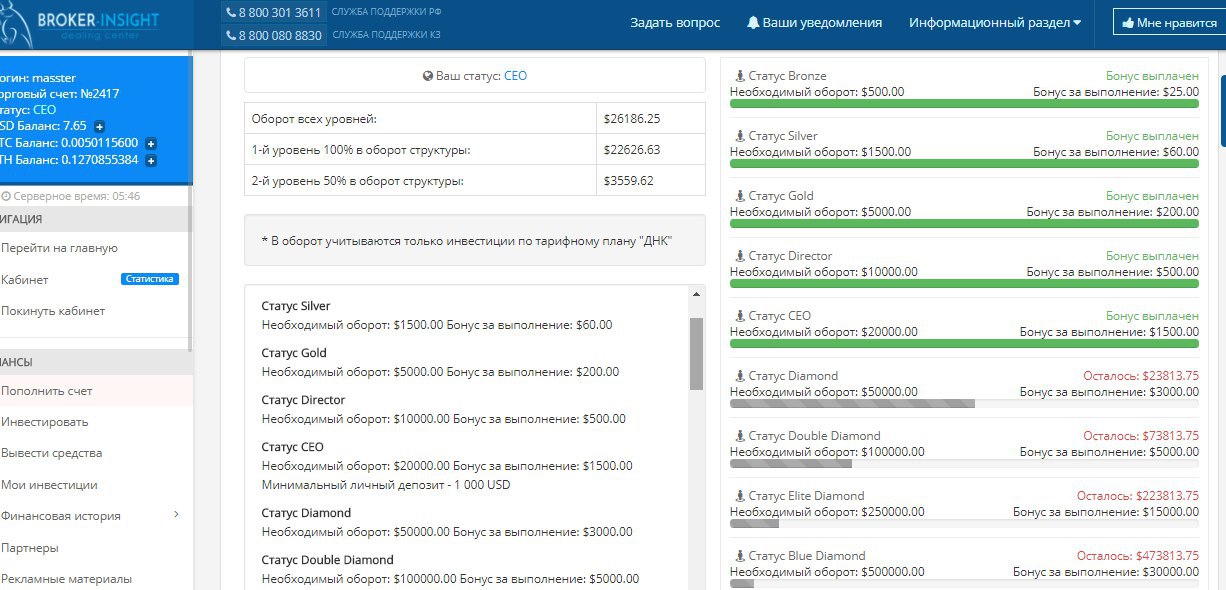Click the Статус Blue Diamond figure icon
The width and height of the screenshot is (1226, 590).
pos(740,556)
